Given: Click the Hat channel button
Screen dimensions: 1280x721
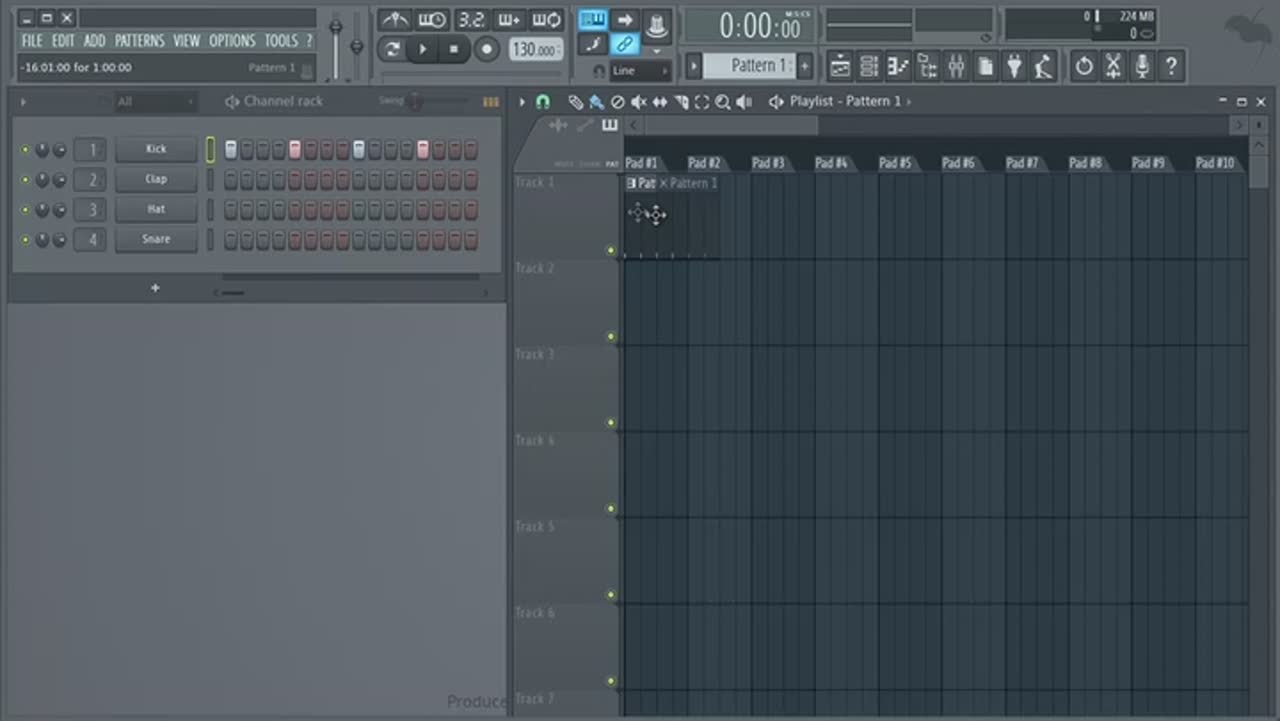Looking at the screenshot, I should coord(156,209).
